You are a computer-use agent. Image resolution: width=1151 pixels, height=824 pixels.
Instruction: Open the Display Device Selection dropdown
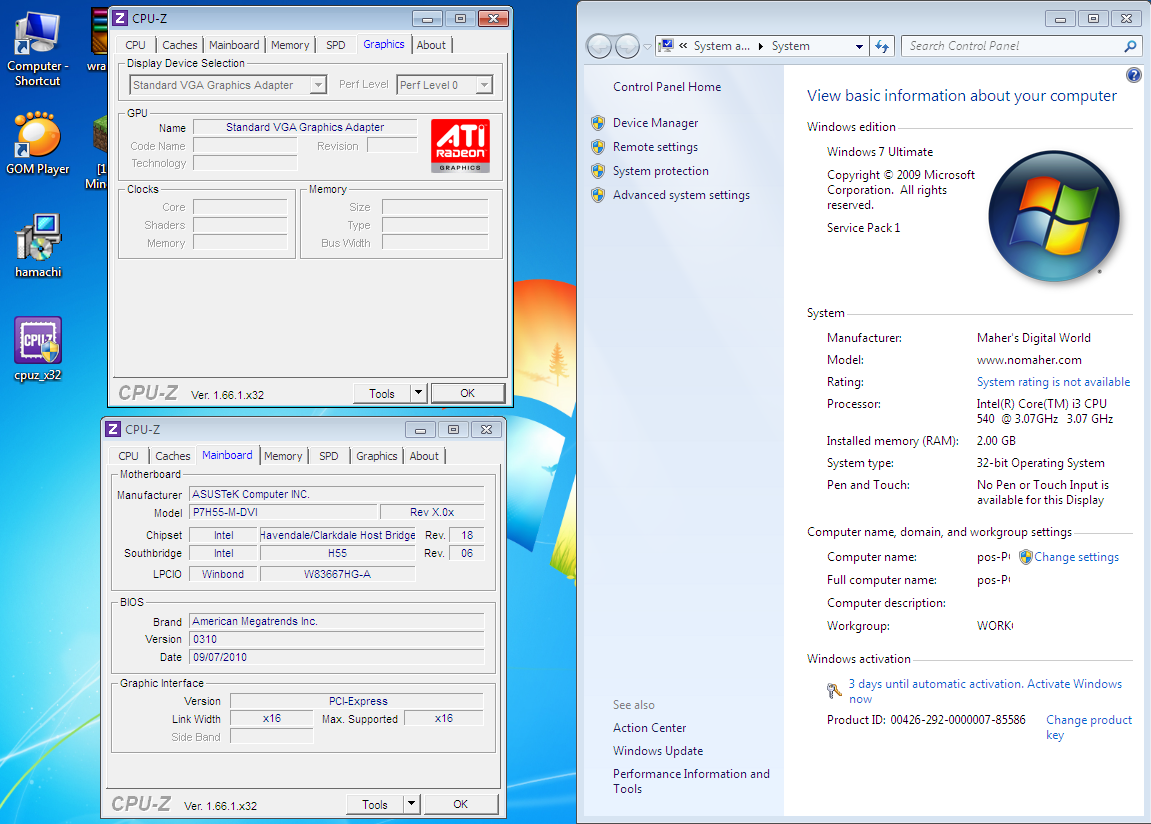coord(318,85)
